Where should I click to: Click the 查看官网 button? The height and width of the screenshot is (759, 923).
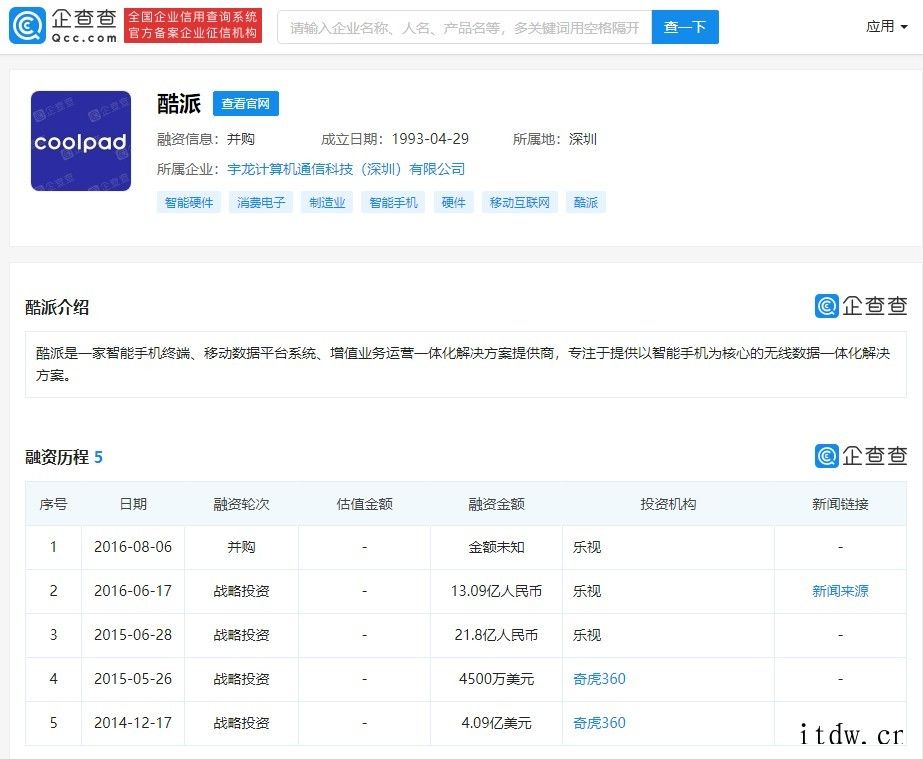[245, 104]
